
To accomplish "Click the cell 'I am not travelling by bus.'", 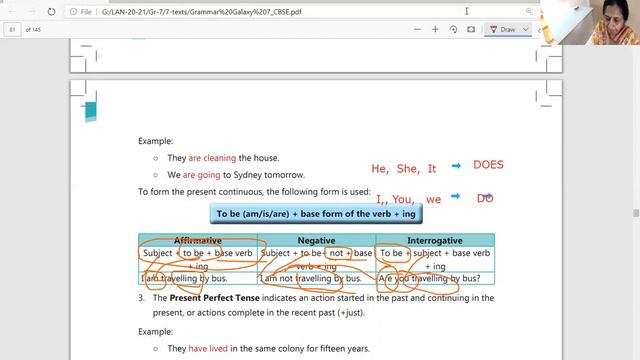I will click(316, 278).
